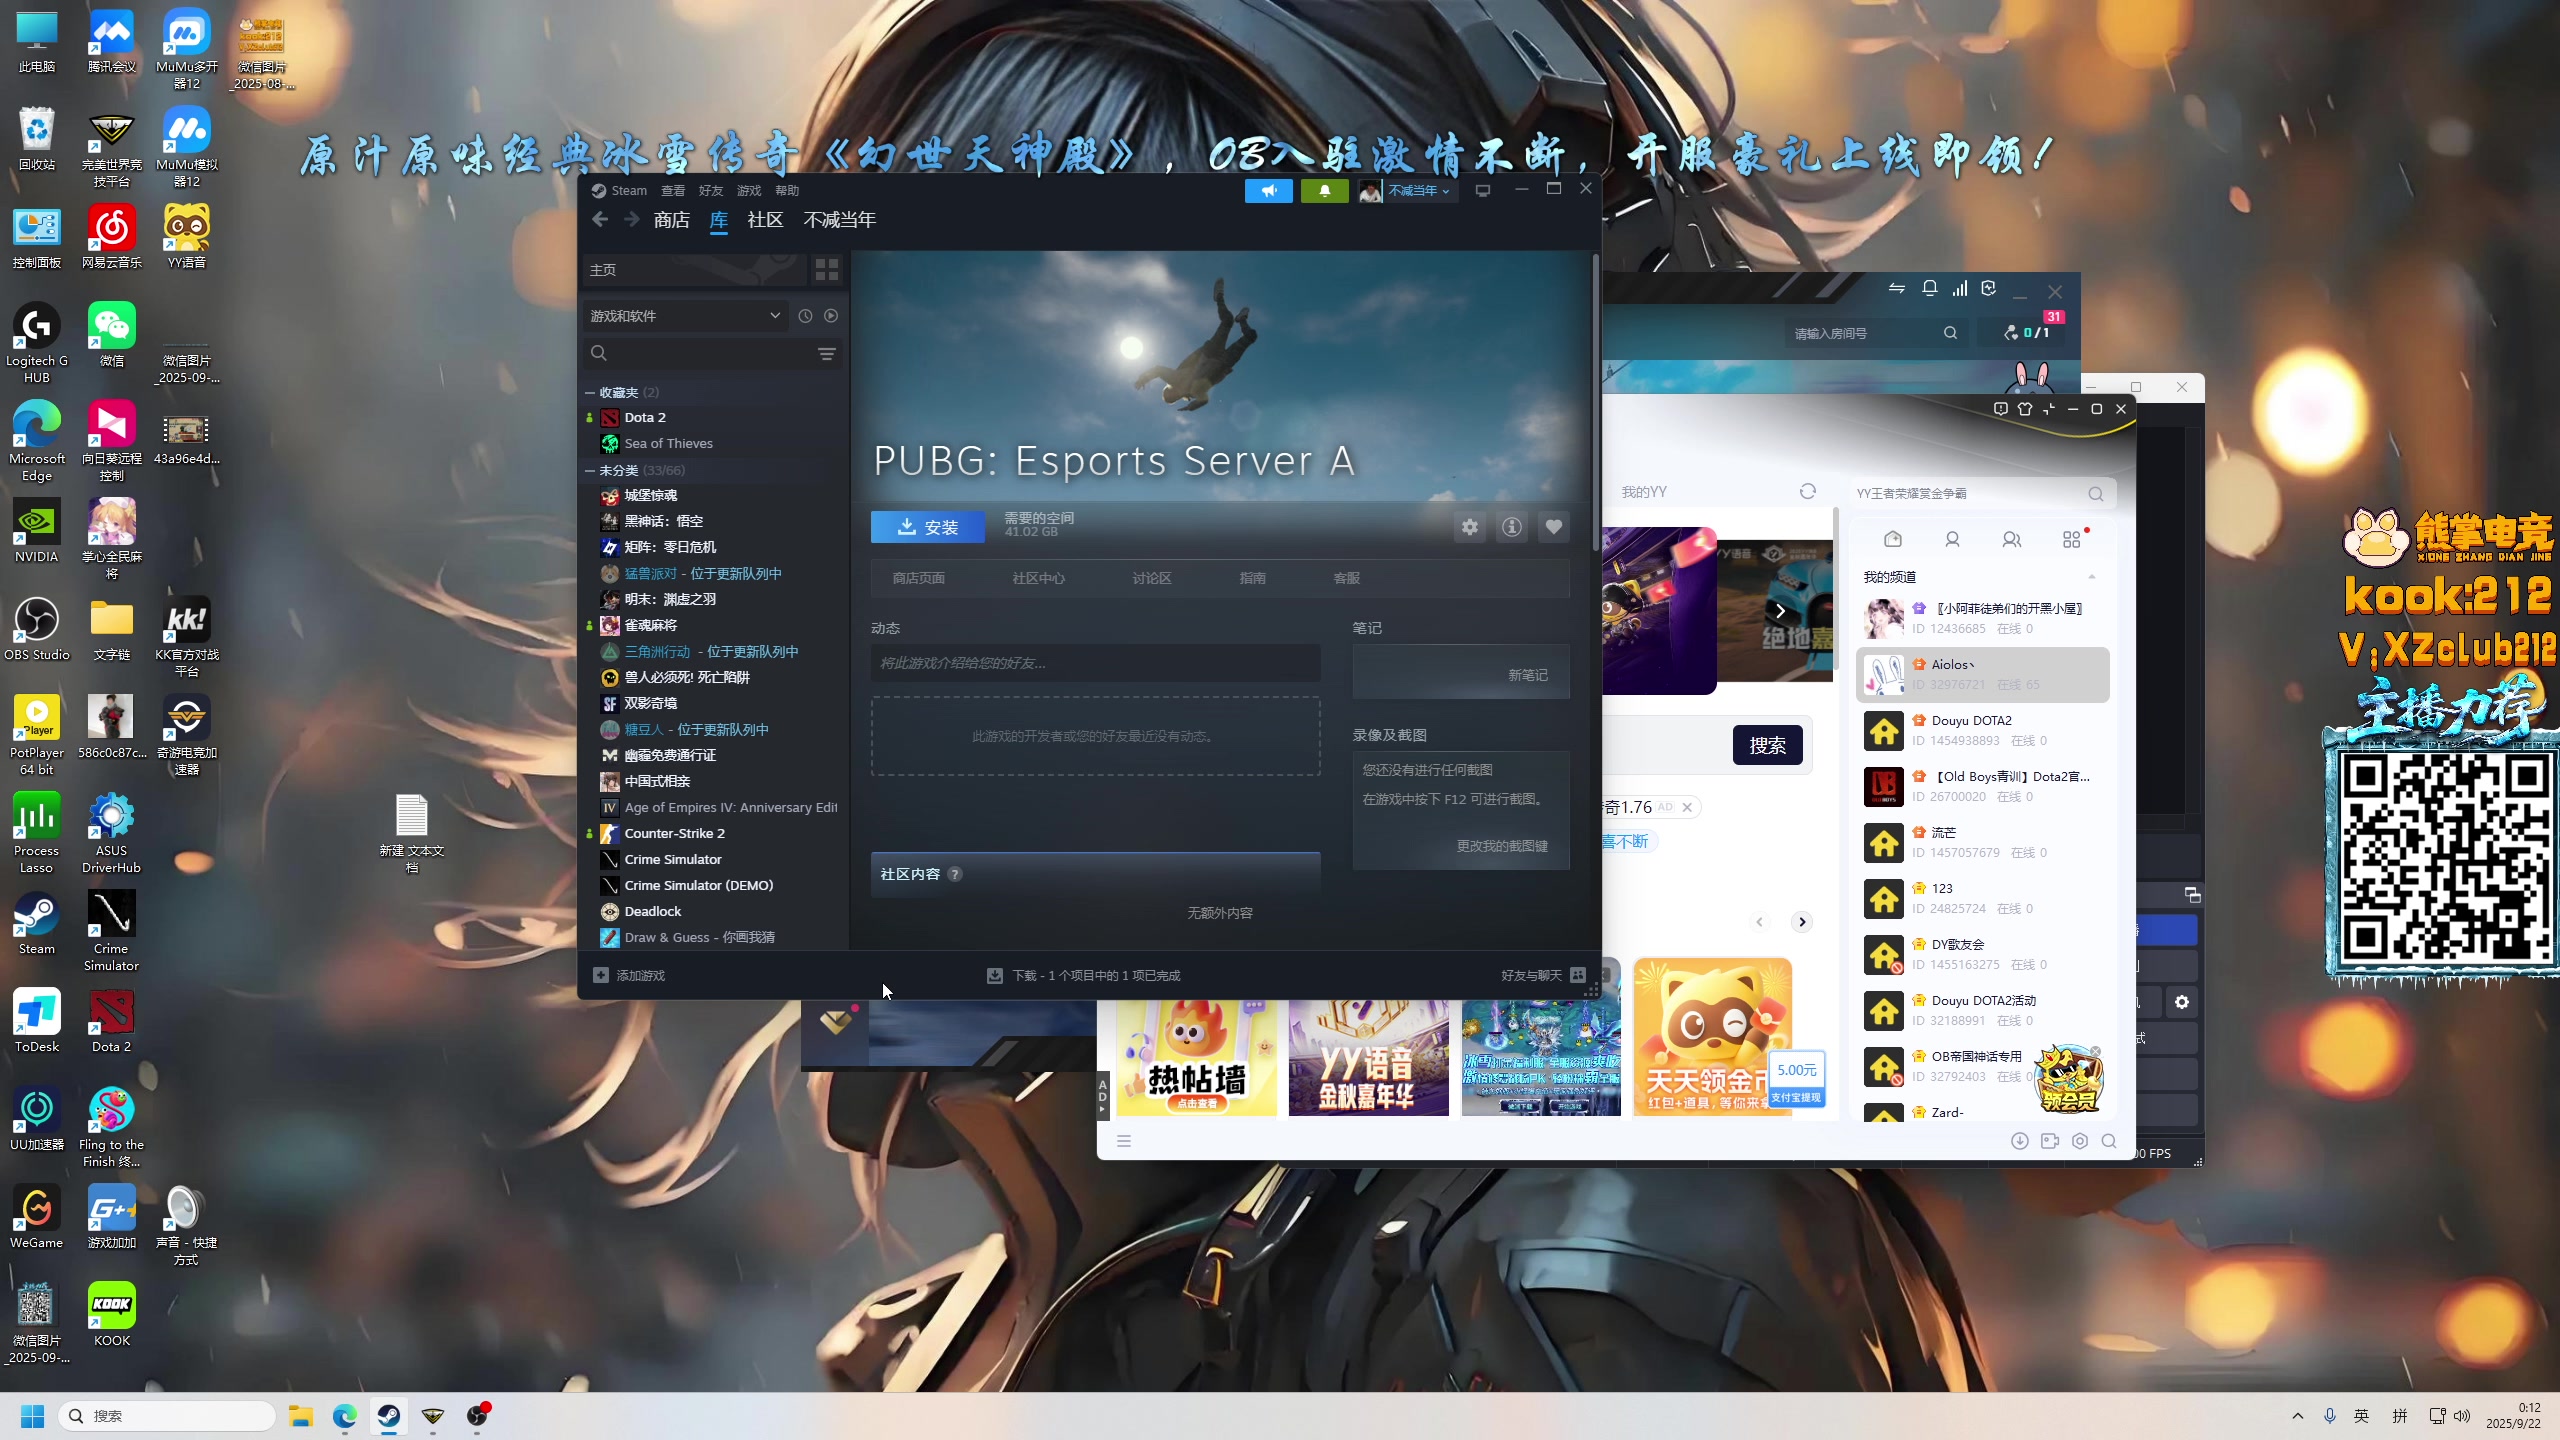Open OBS Studio desktop icon
Screen dimensions: 2560x1440
pos(37,629)
